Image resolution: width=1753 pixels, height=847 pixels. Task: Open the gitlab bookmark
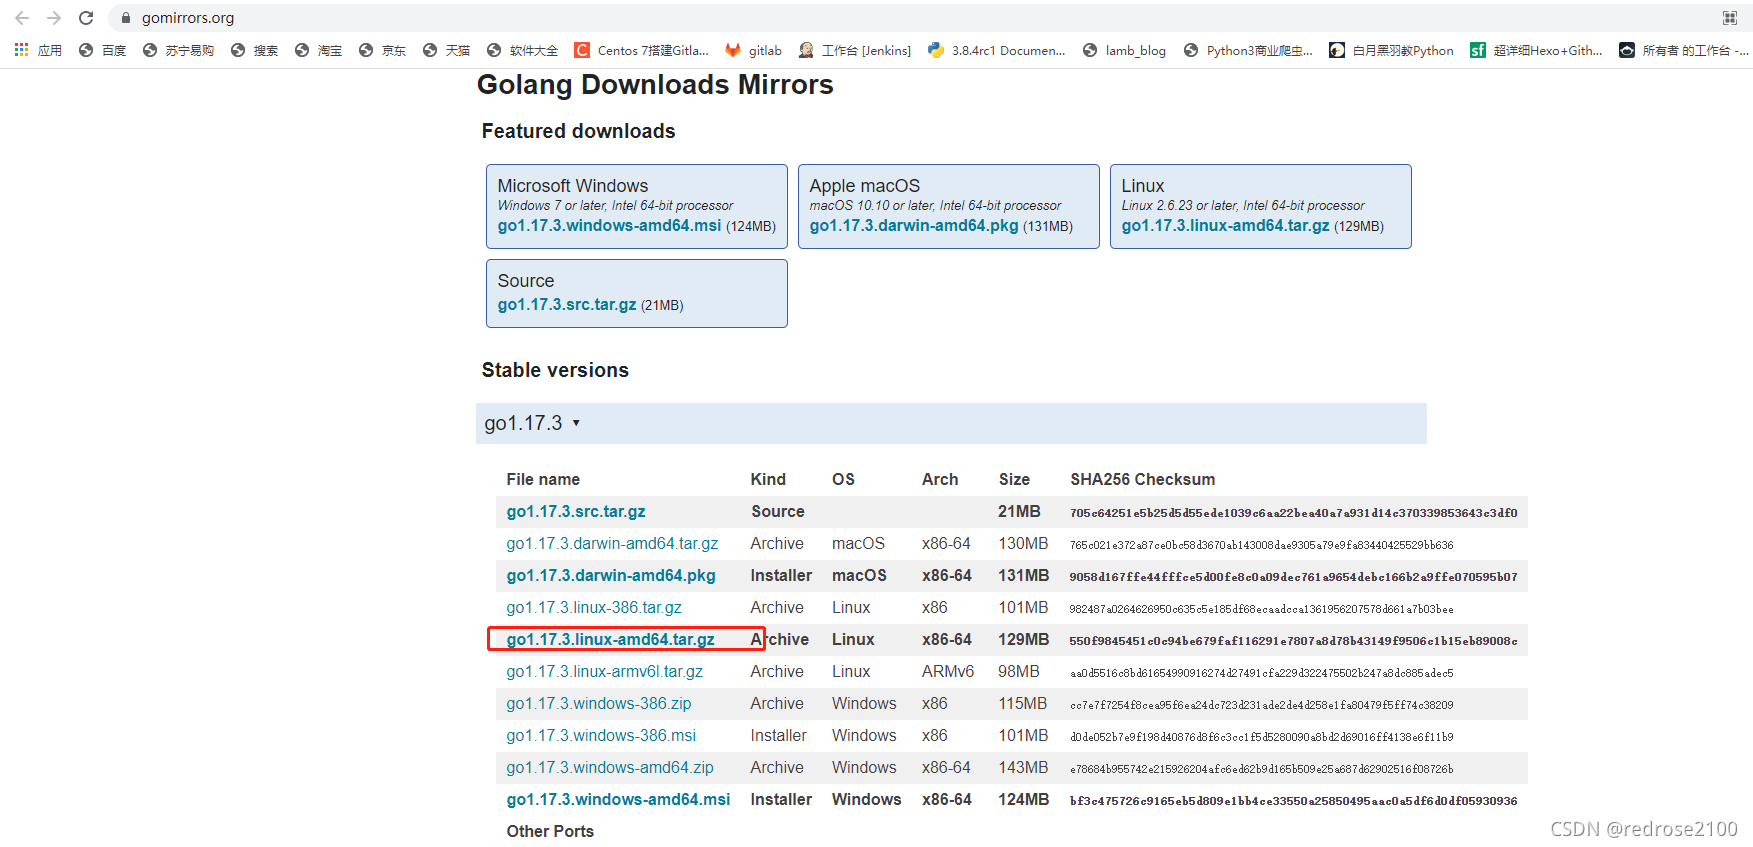[753, 50]
